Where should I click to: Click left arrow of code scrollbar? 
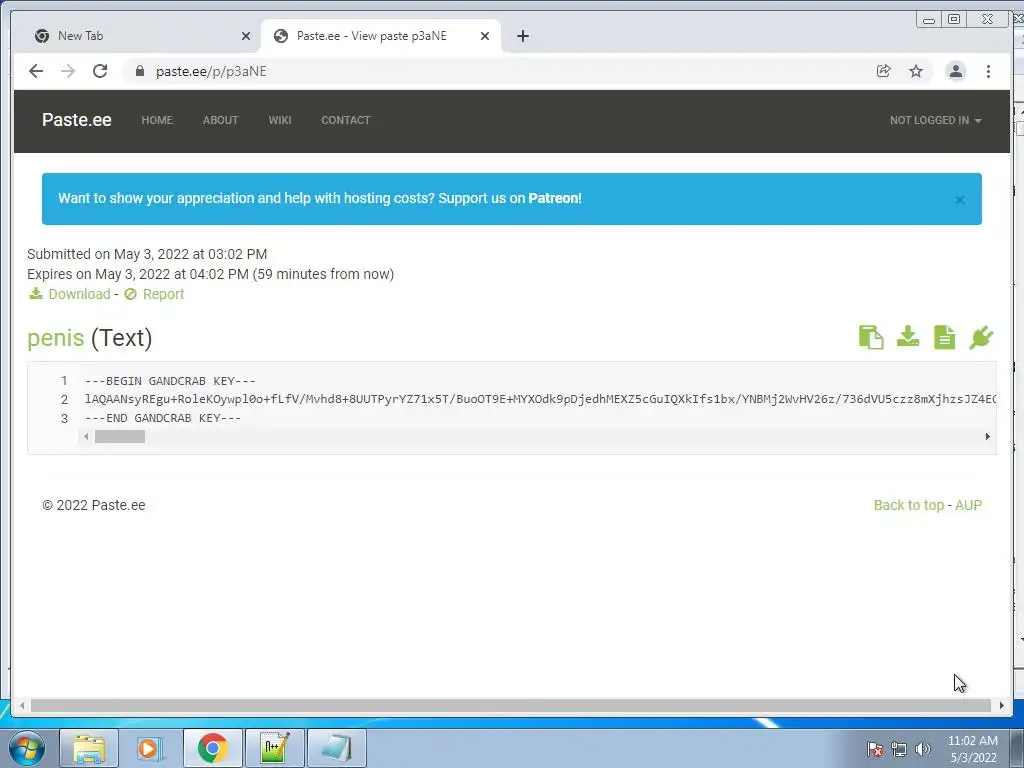(x=86, y=437)
